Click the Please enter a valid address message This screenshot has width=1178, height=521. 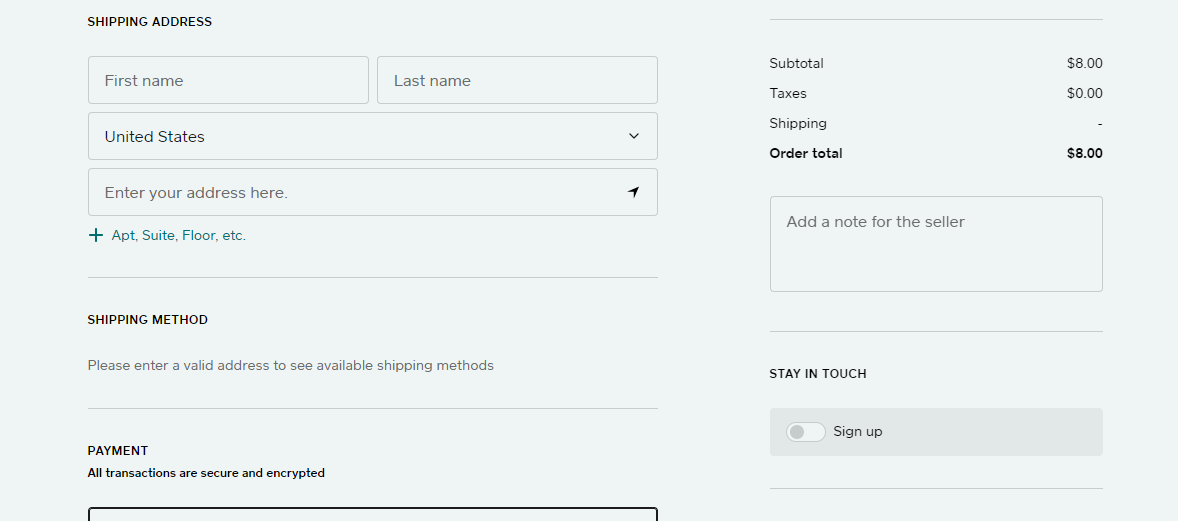pyautogui.click(x=291, y=365)
